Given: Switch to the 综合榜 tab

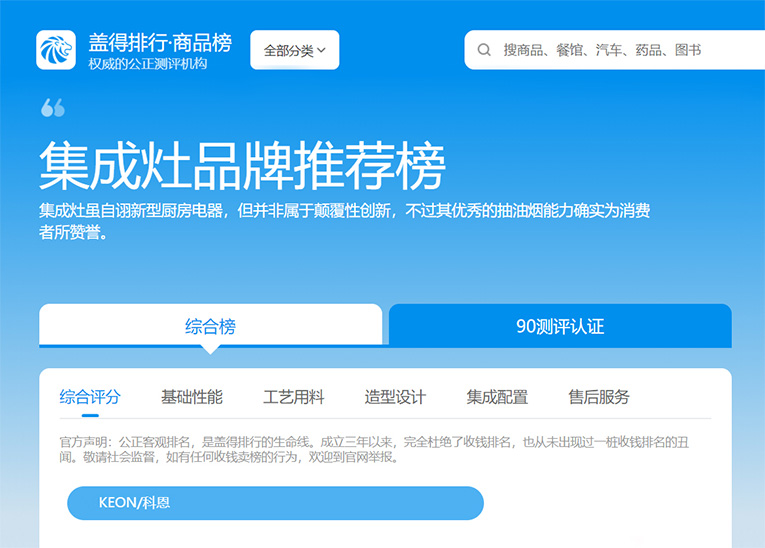Looking at the screenshot, I should tap(211, 326).
